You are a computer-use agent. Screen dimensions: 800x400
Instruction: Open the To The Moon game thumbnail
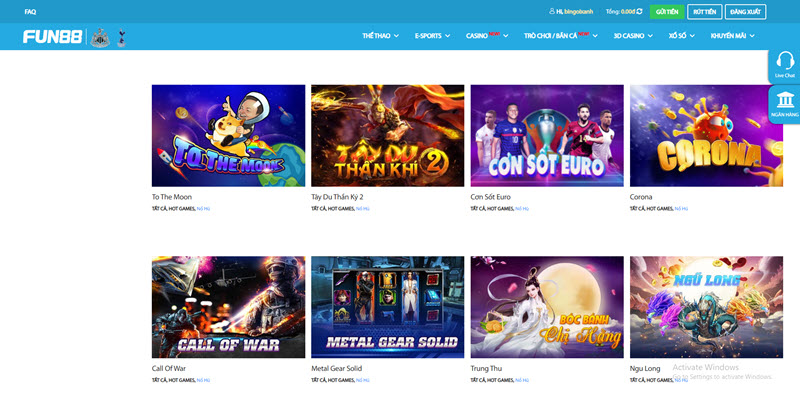coord(229,136)
